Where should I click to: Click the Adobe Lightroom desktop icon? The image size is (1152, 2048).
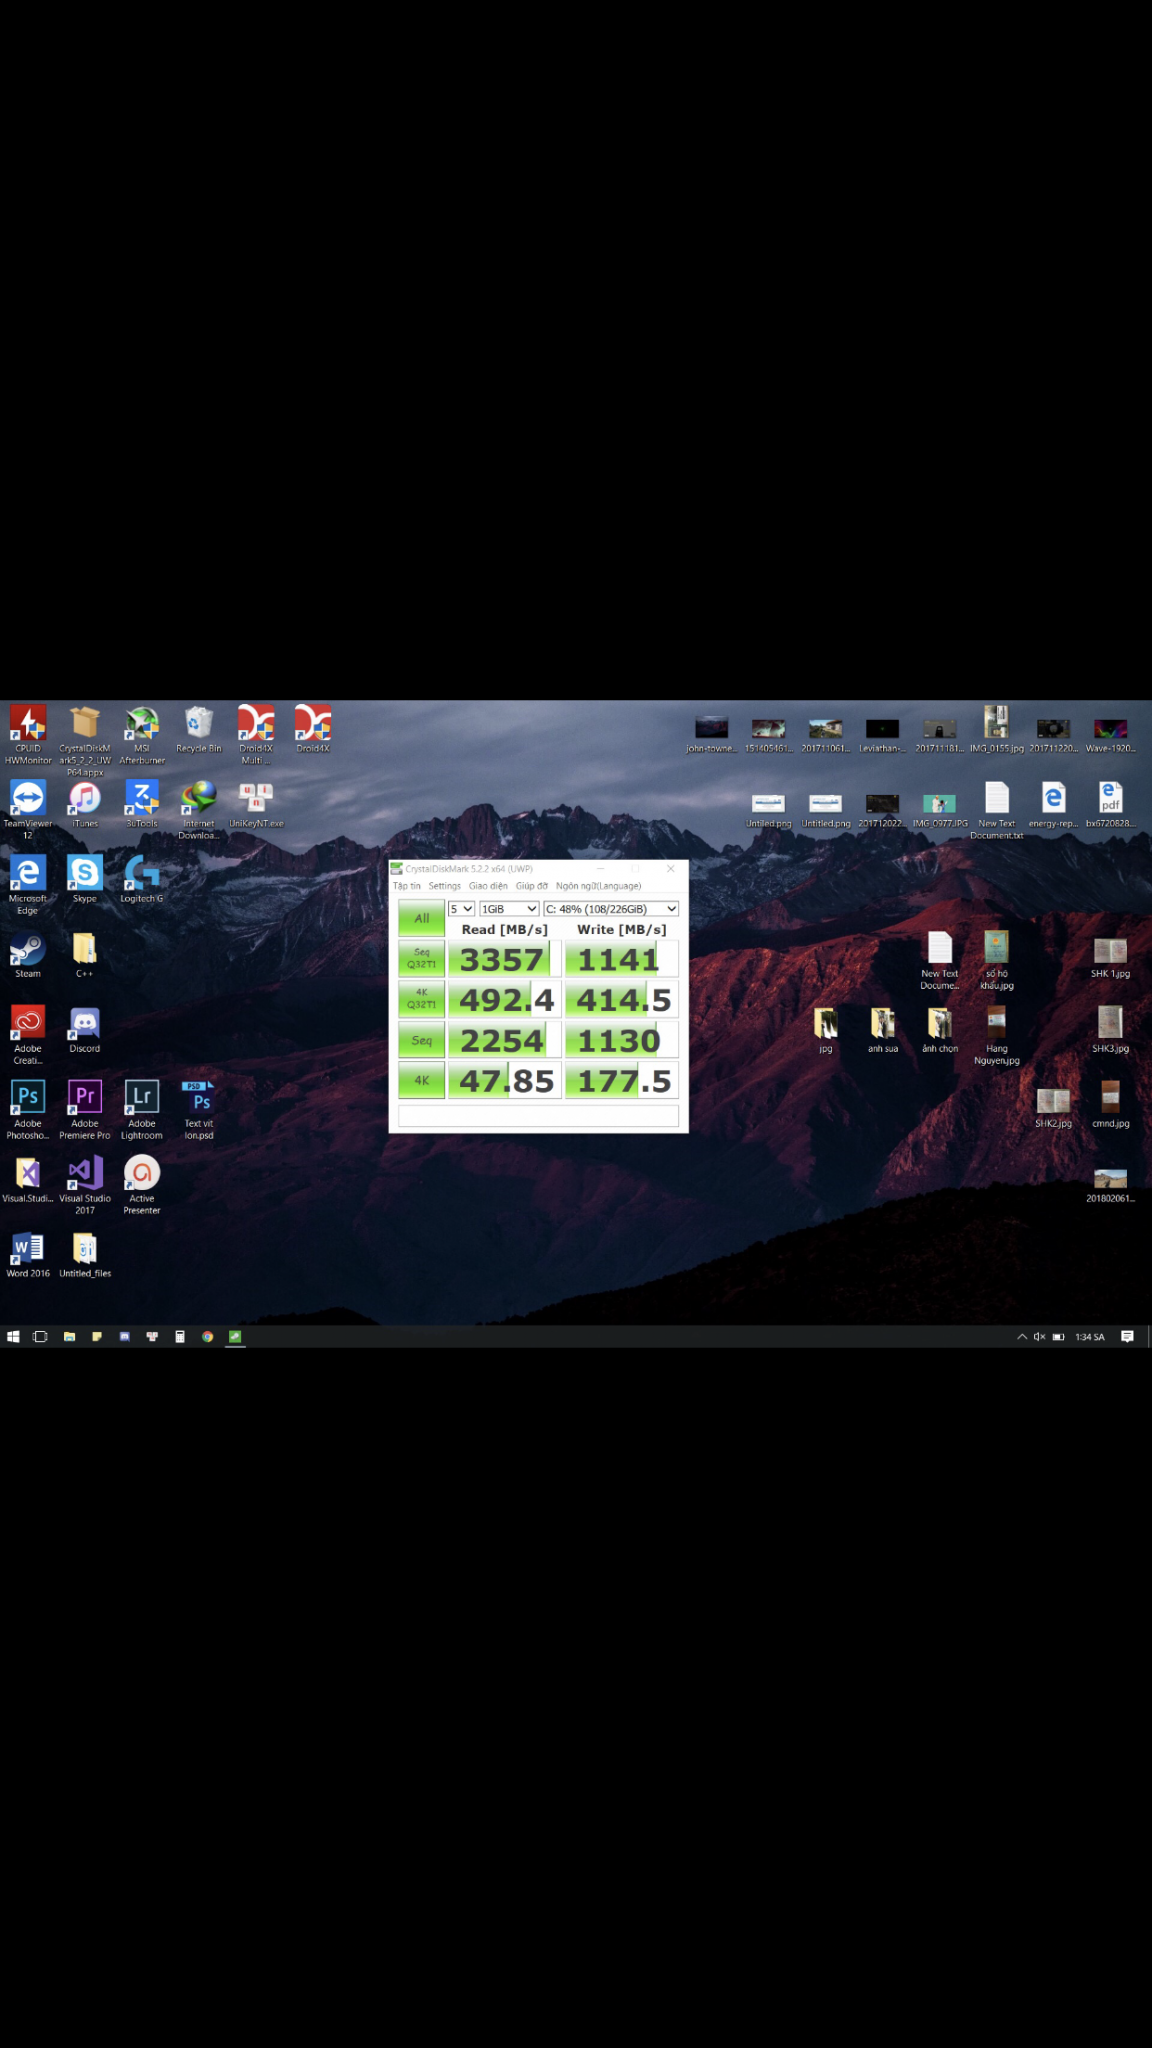142,1101
